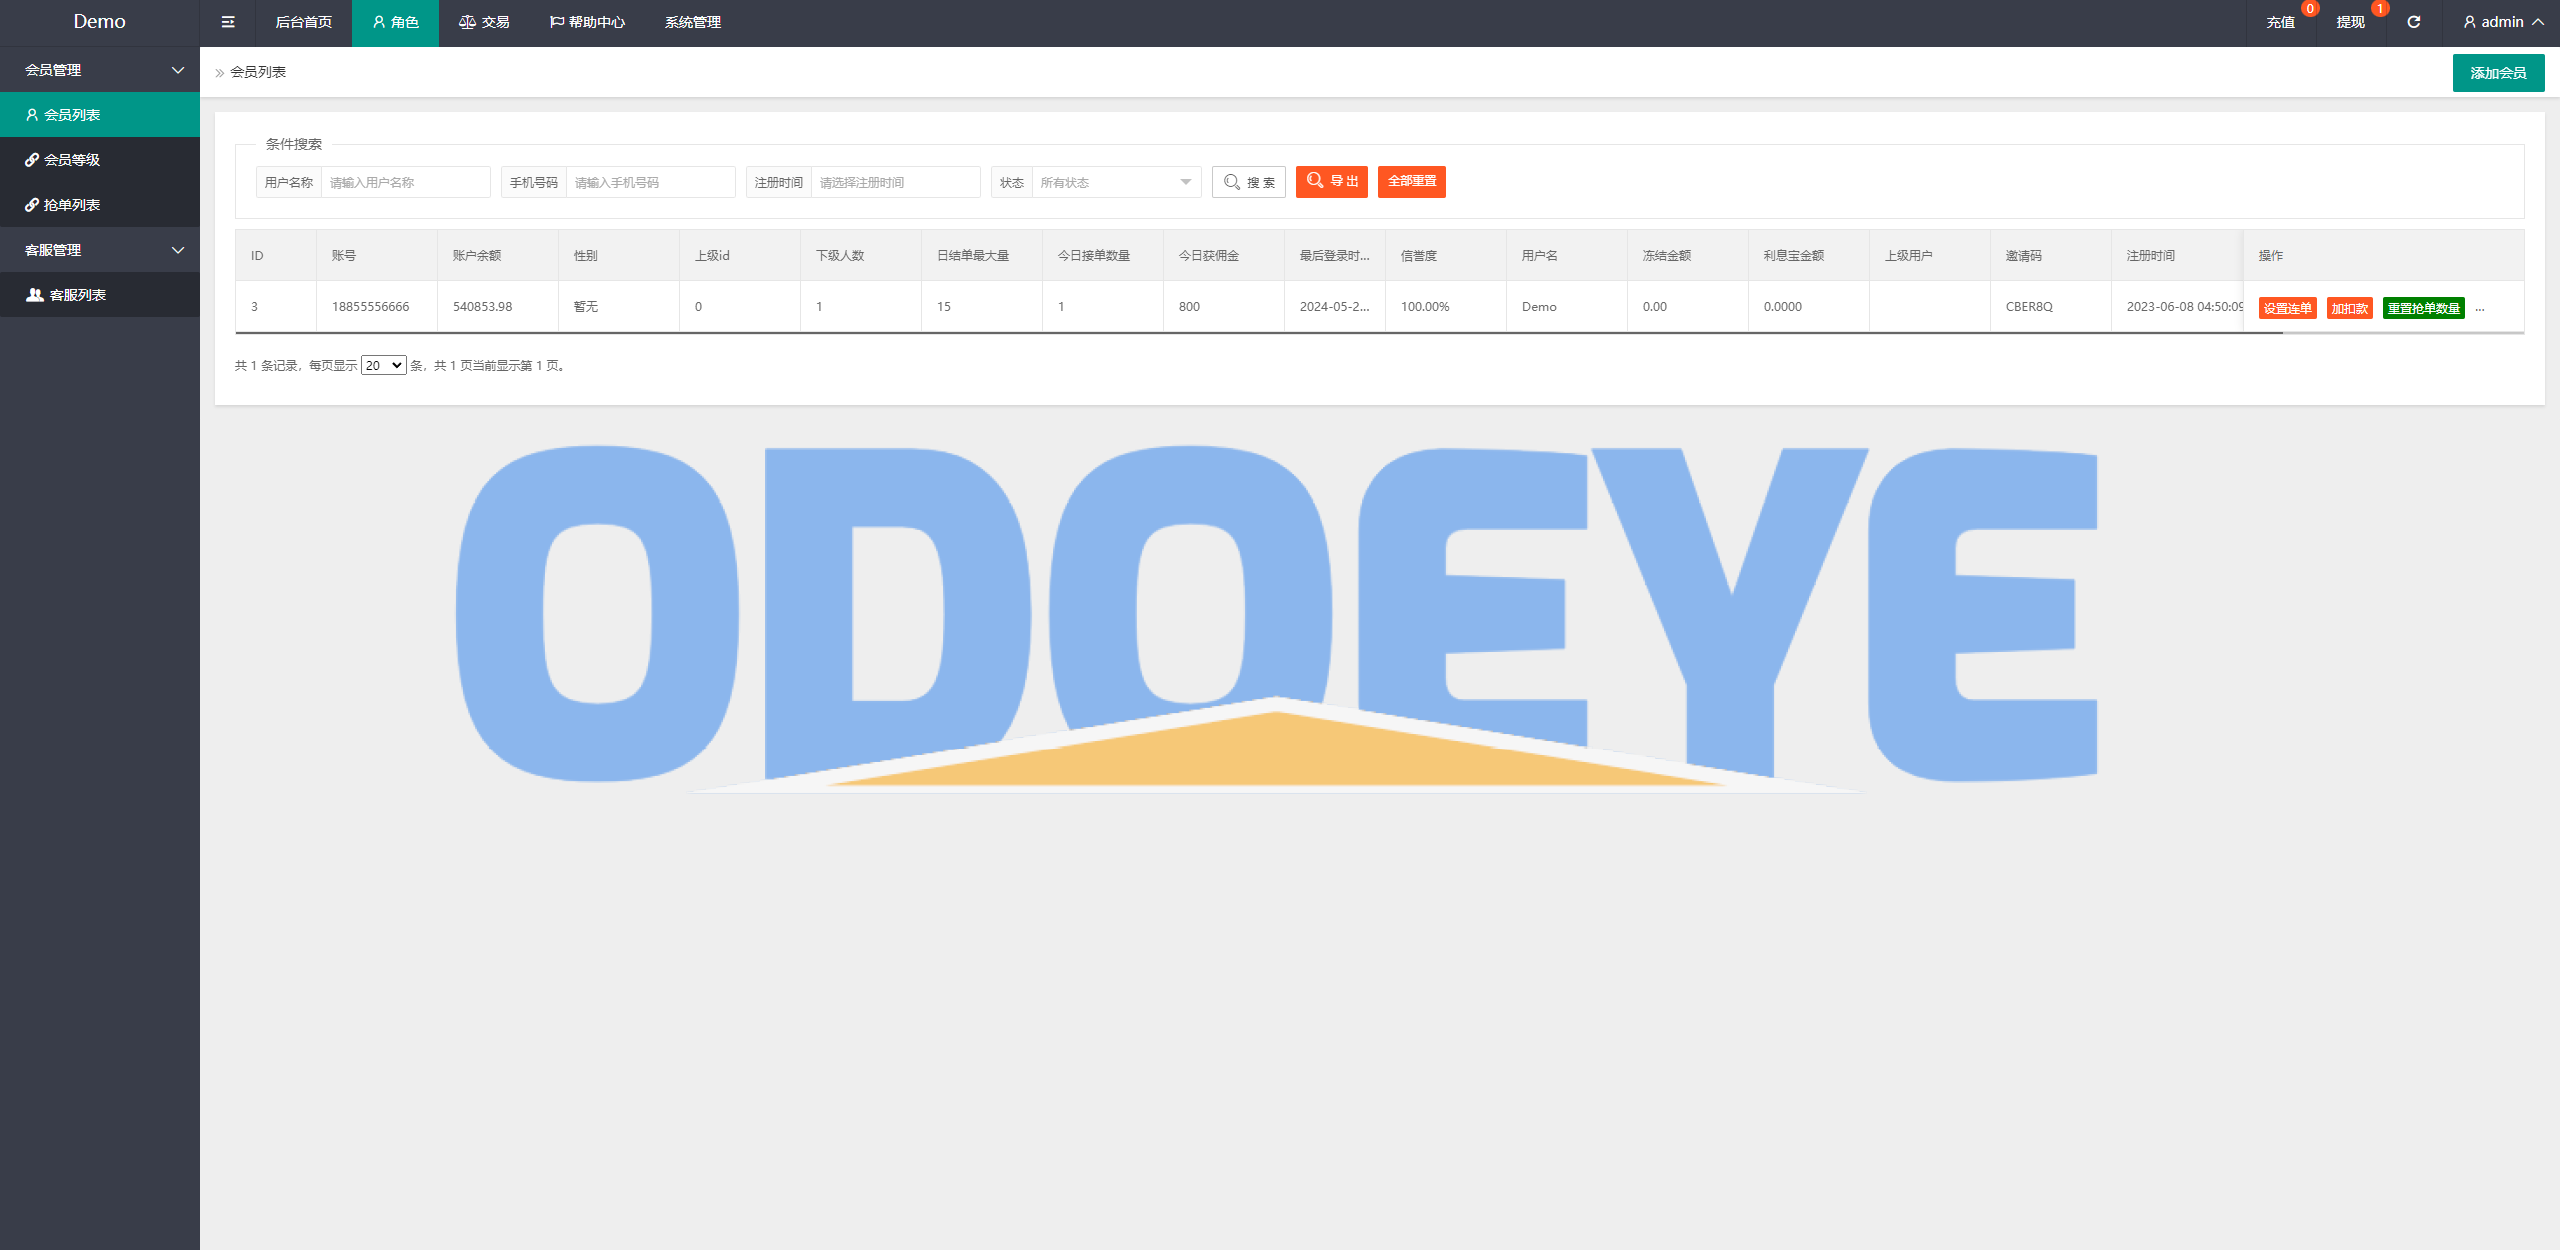The image size is (2560, 1250).
Task: Click the 添加会员 button
Action: (x=2498, y=73)
